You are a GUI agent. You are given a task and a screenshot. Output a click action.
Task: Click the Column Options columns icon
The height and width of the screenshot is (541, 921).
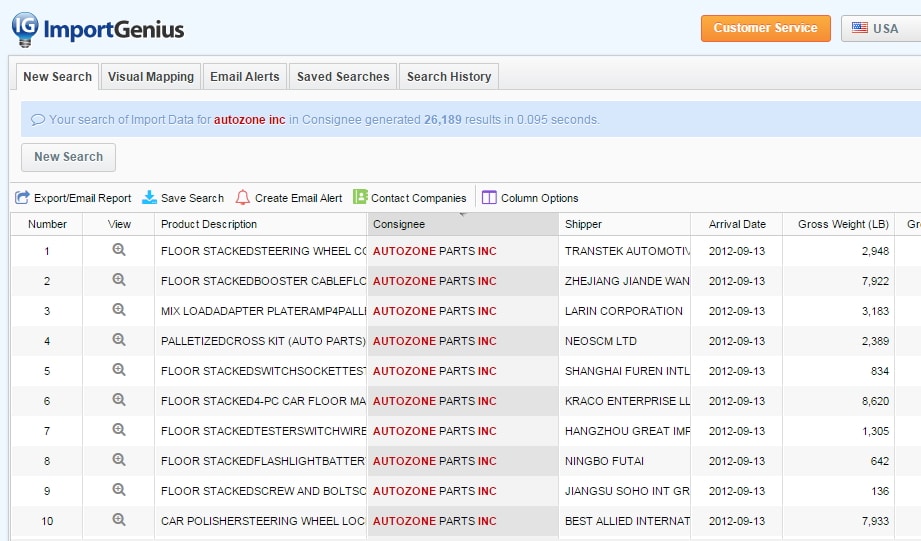pyautogui.click(x=489, y=197)
